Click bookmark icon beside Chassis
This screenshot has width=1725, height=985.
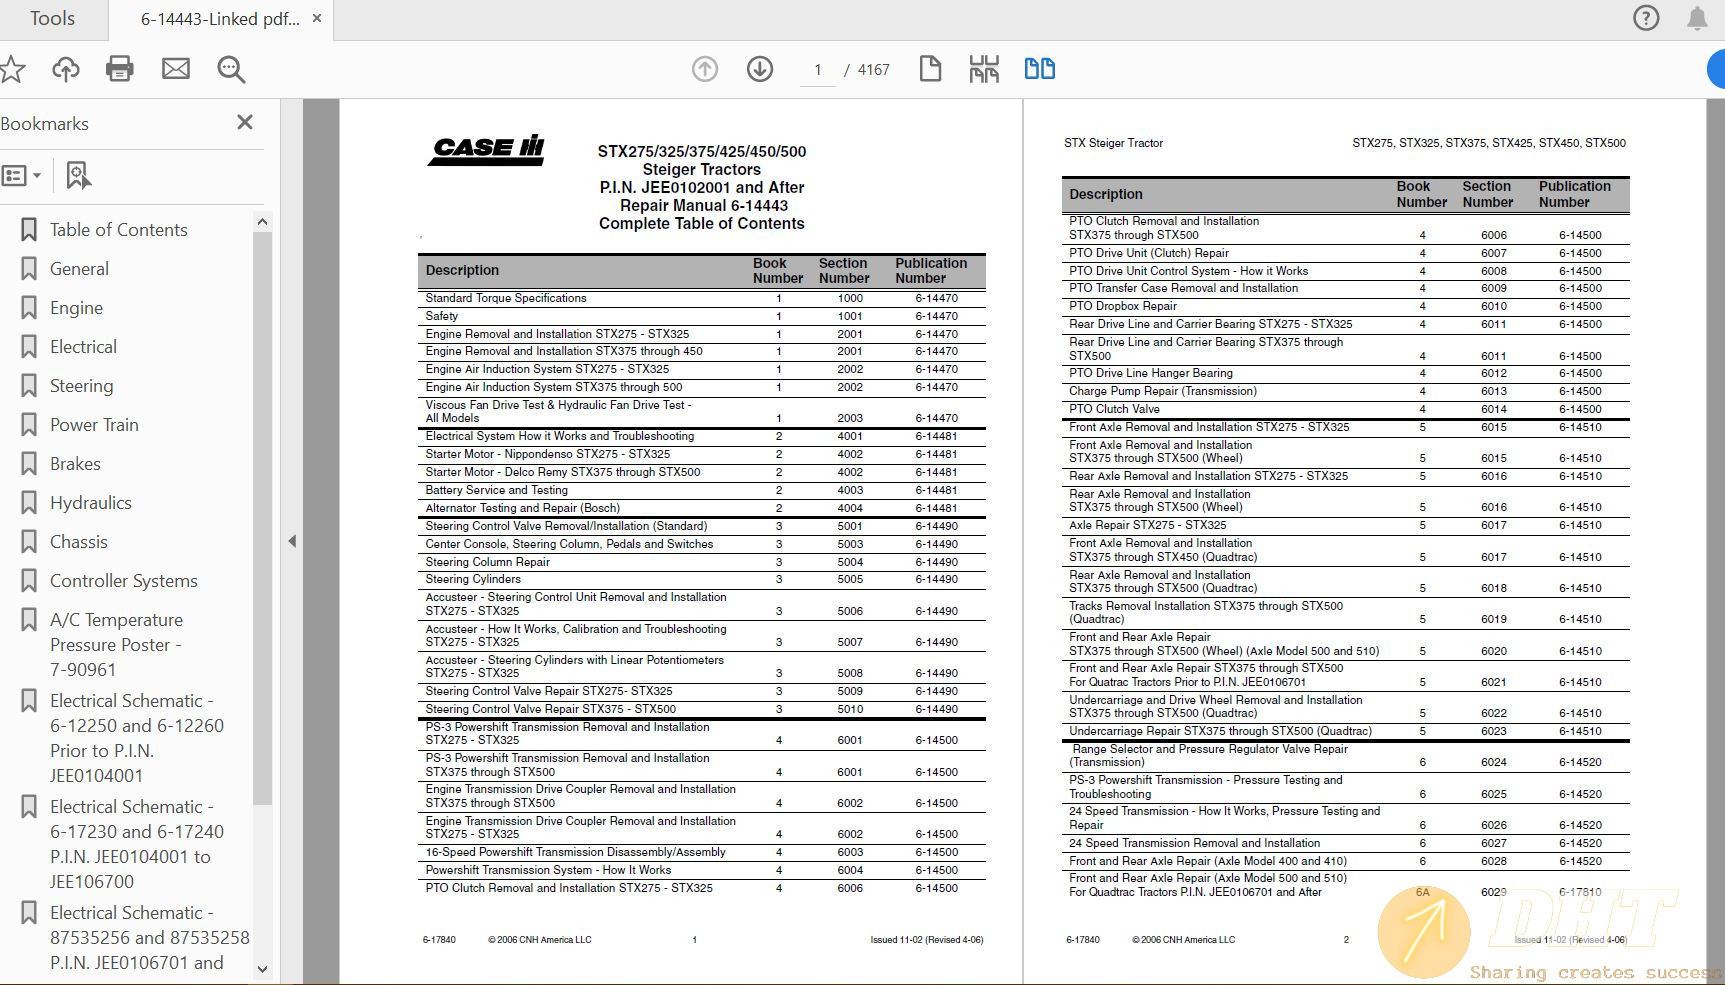point(29,542)
